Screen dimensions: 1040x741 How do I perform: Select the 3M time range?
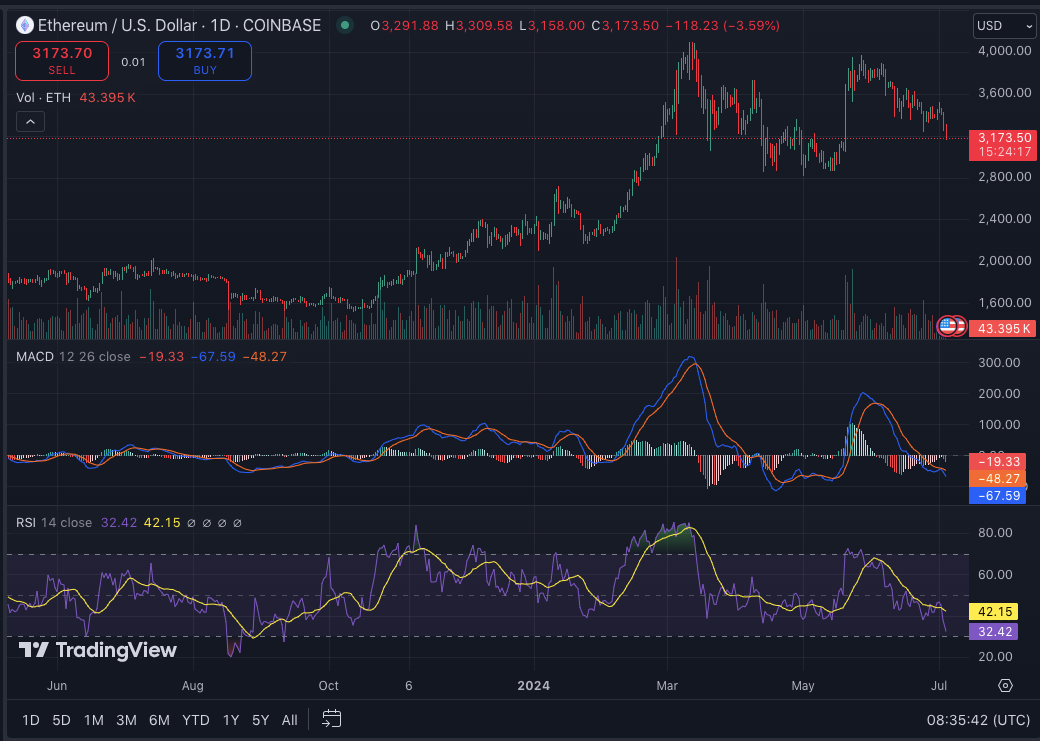[x=126, y=720]
